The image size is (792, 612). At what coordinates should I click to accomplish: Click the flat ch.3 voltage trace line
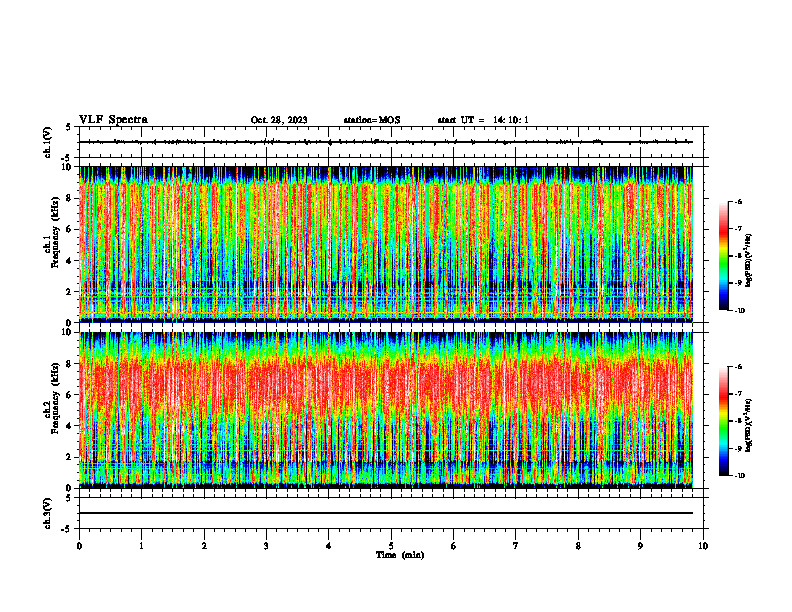coord(386,513)
